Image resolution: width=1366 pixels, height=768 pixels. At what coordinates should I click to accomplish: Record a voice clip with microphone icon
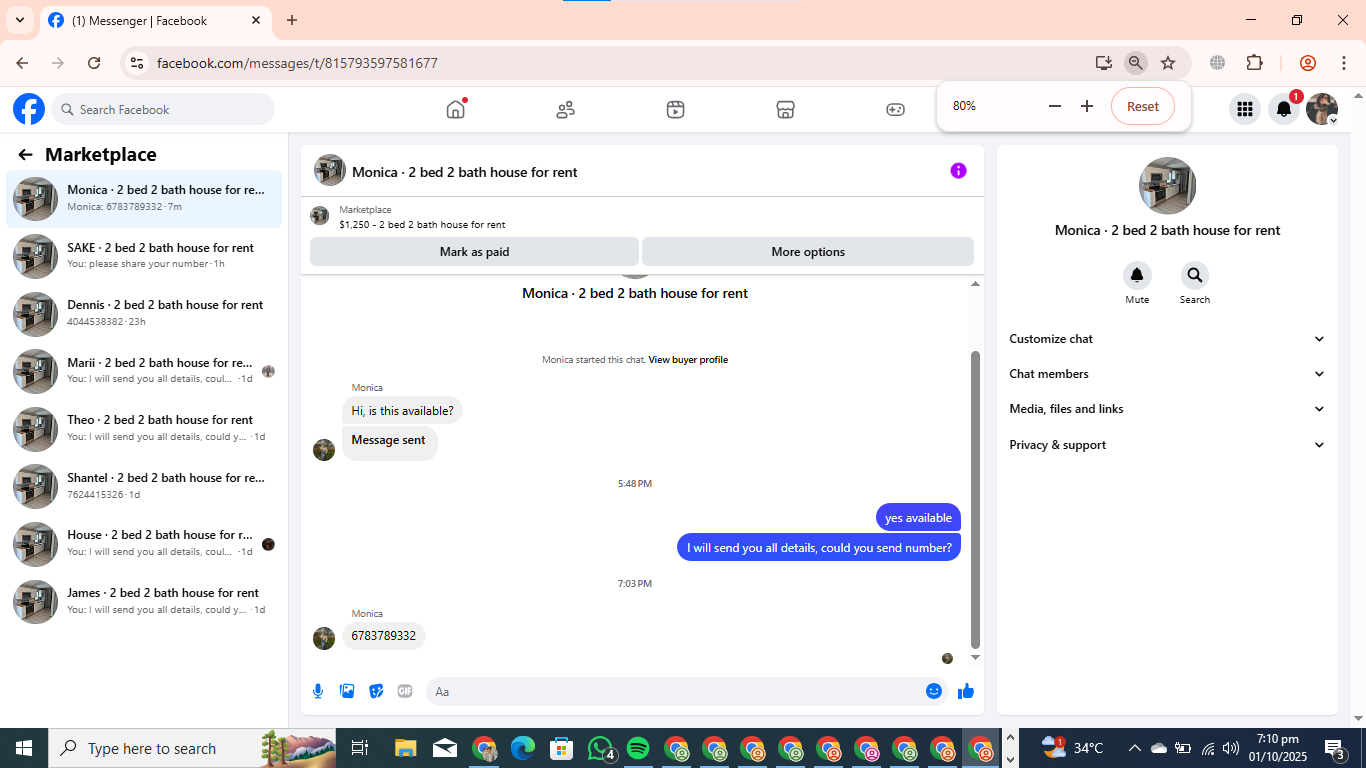click(x=318, y=691)
